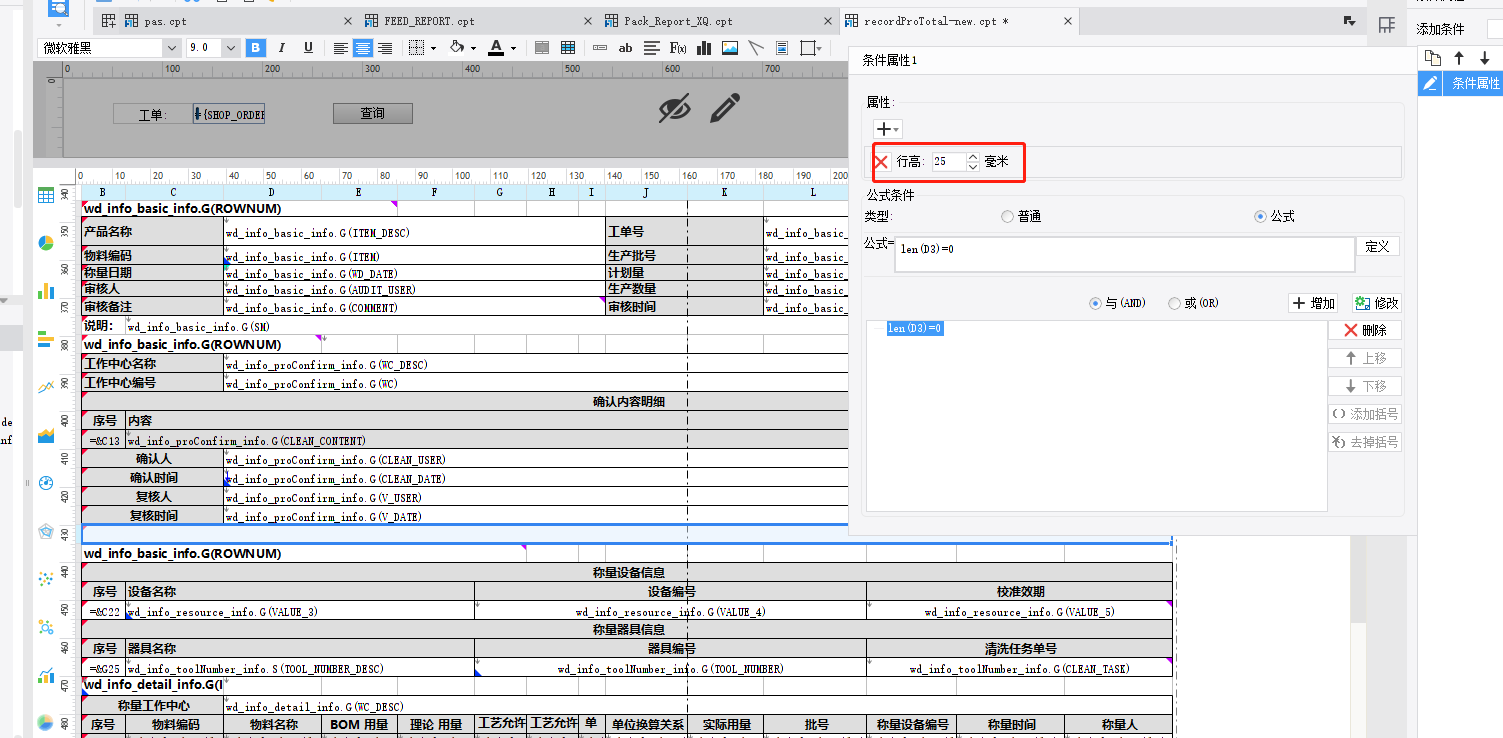Insert image element from toolbar
Screen dimensions: 1503x738
(x=730, y=48)
